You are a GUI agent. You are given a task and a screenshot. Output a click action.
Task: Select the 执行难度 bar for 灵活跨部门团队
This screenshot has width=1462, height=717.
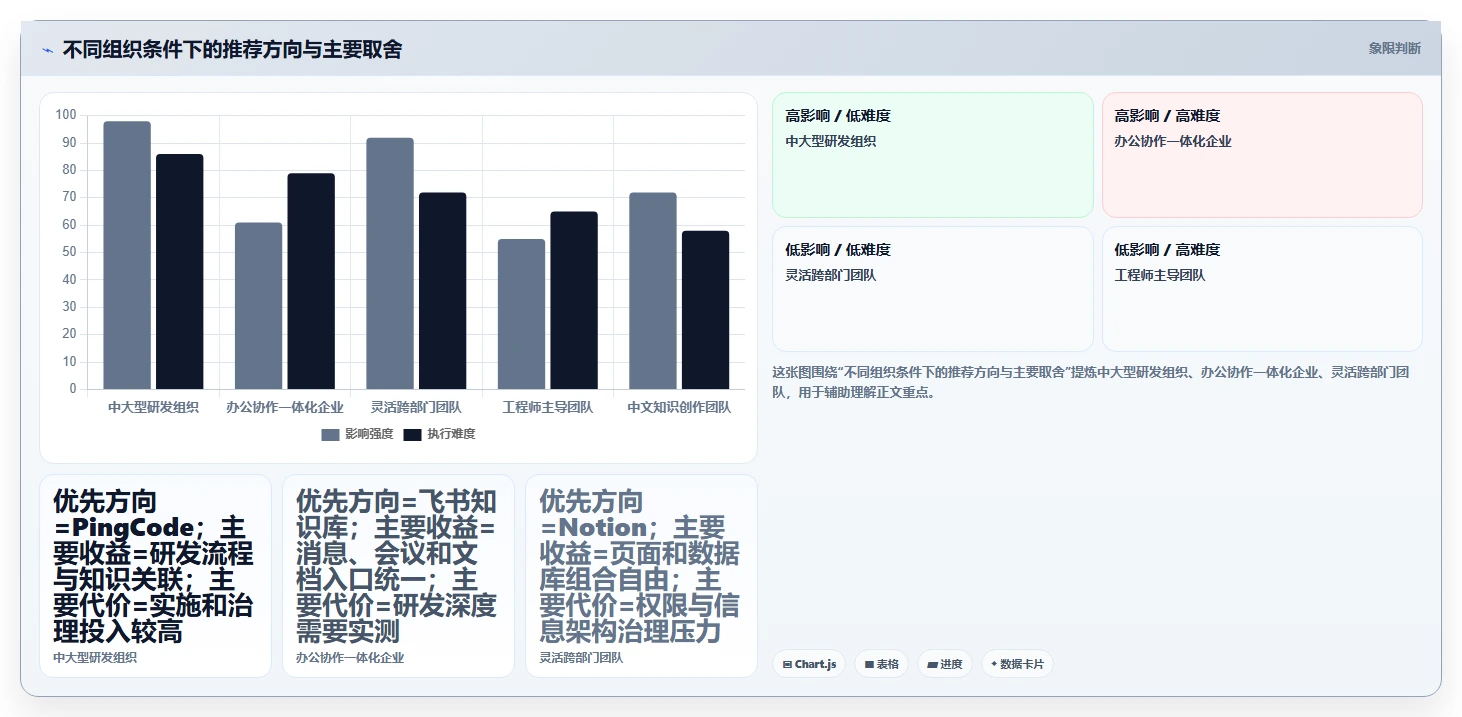click(x=443, y=291)
